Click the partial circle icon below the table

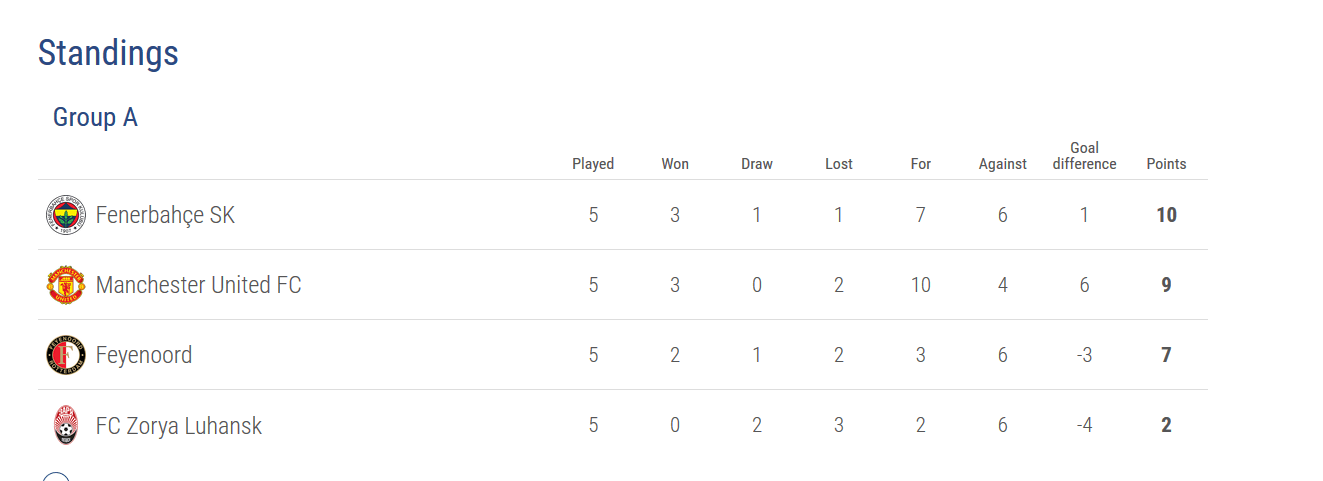point(56,476)
